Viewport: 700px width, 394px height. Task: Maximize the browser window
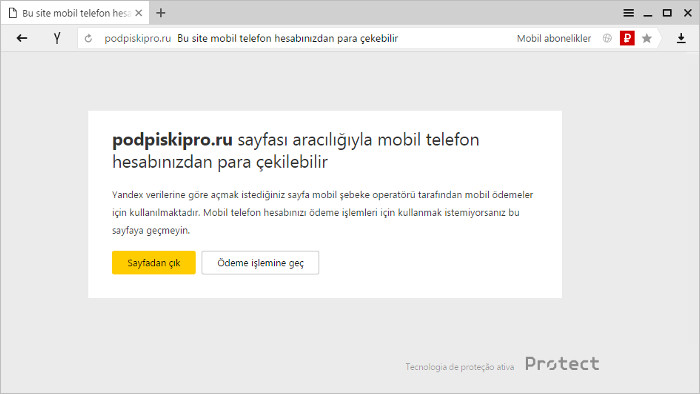point(667,13)
